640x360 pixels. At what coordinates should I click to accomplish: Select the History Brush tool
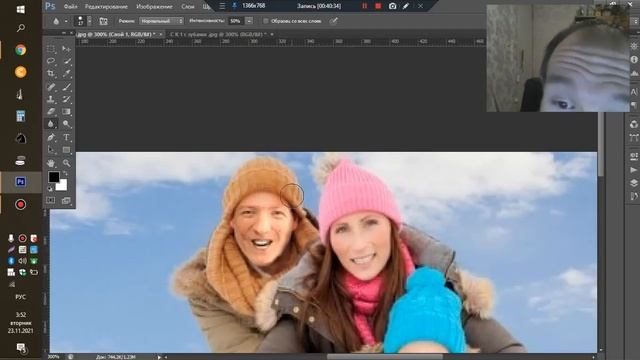pos(66,99)
